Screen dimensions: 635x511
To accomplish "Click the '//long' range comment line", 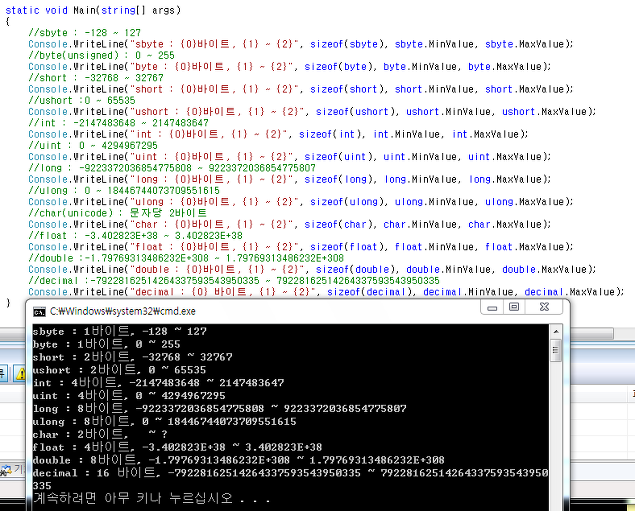I will tap(172, 168).
